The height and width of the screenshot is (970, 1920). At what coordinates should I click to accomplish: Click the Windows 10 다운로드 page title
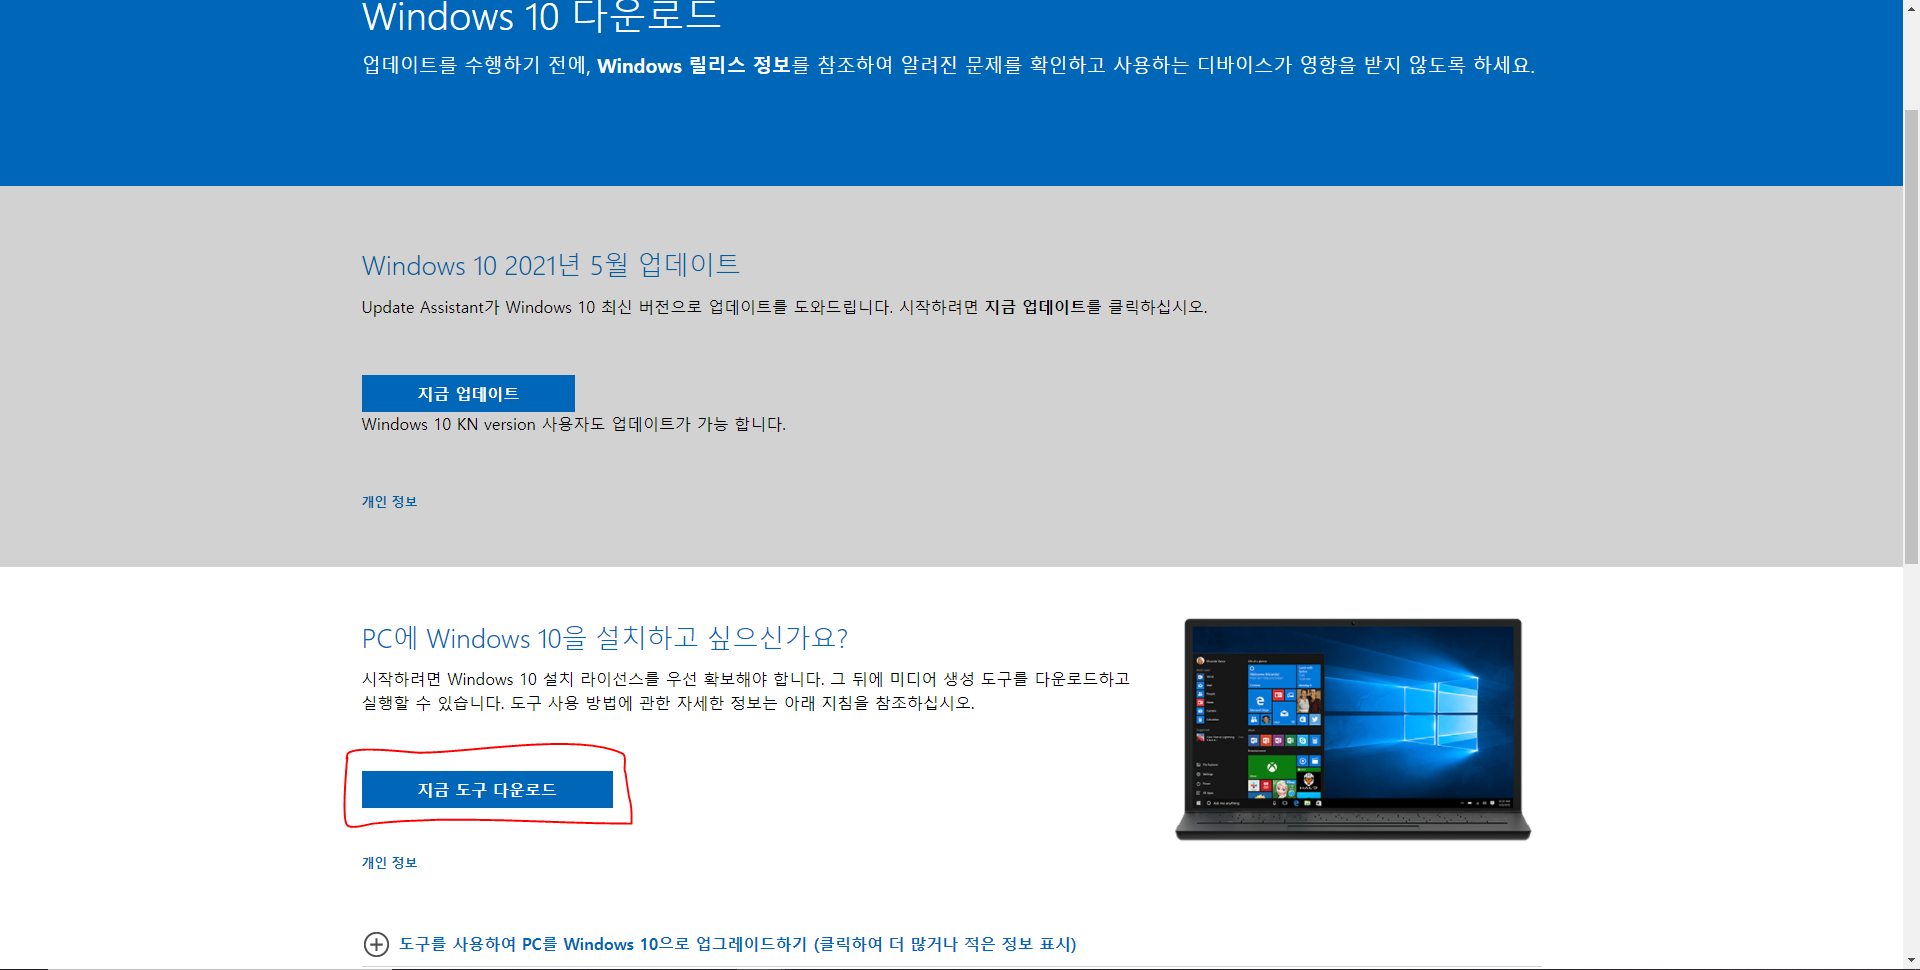541,17
